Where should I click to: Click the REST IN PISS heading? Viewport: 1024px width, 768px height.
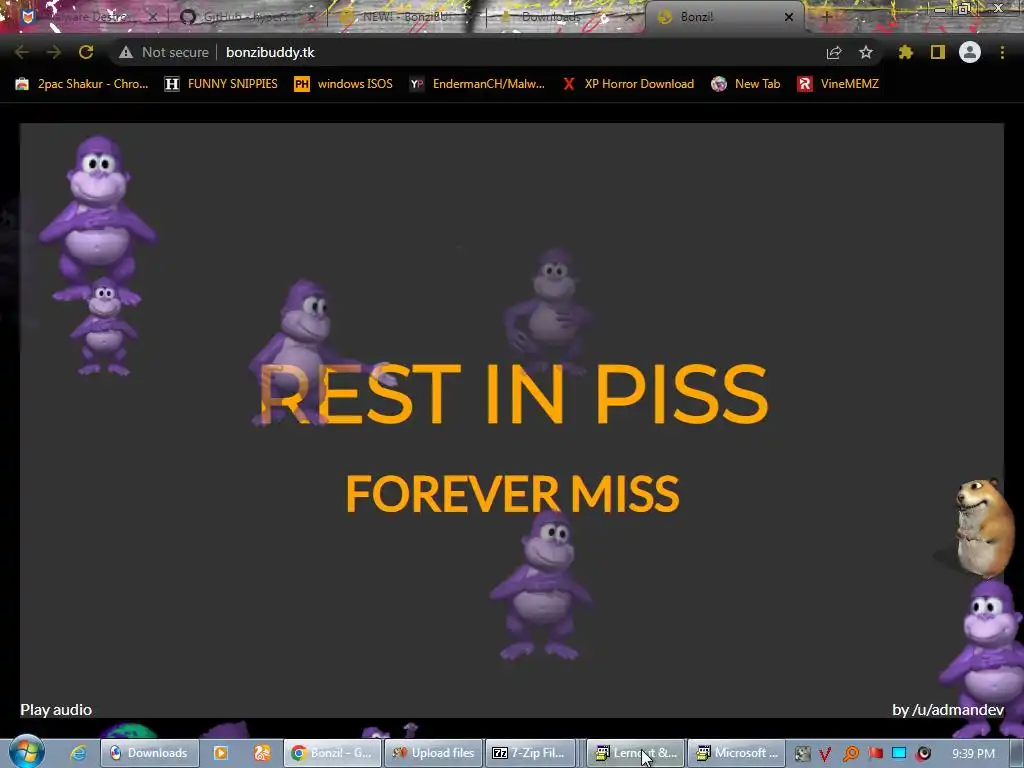pyautogui.click(x=513, y=394)
